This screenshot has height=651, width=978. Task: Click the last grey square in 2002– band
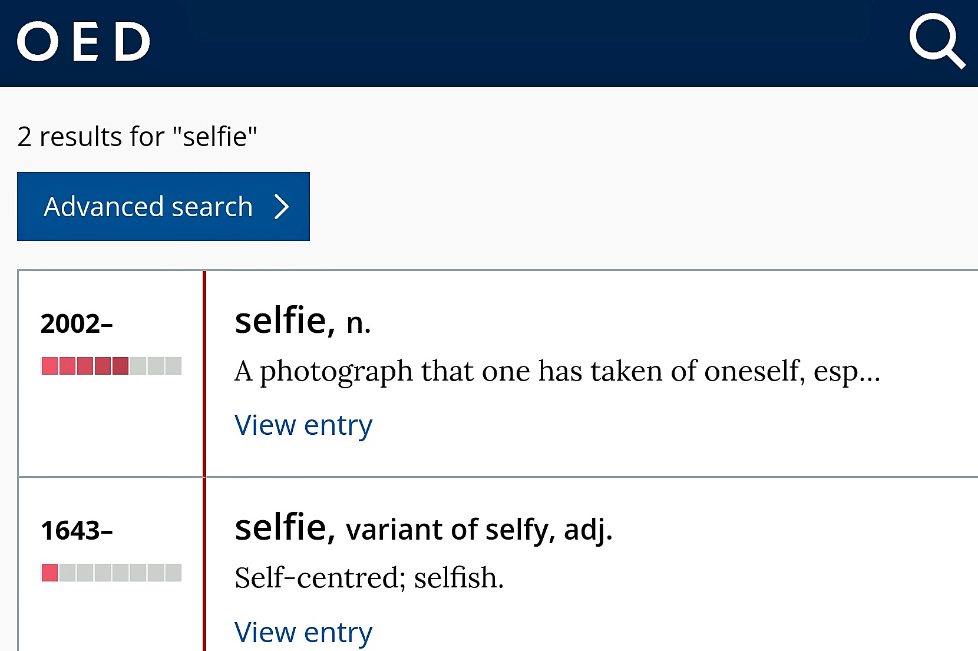click(173, 366)
